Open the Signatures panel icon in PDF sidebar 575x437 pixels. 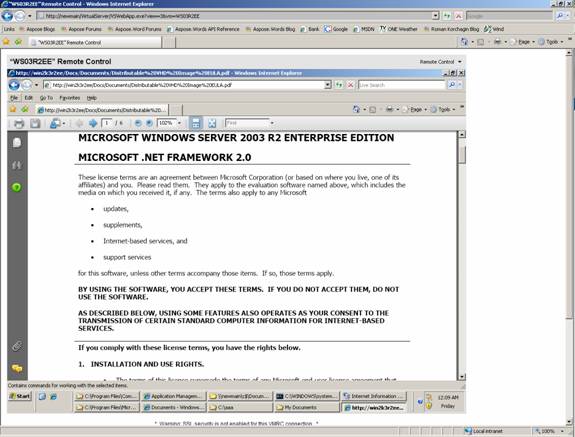(17, 165)
